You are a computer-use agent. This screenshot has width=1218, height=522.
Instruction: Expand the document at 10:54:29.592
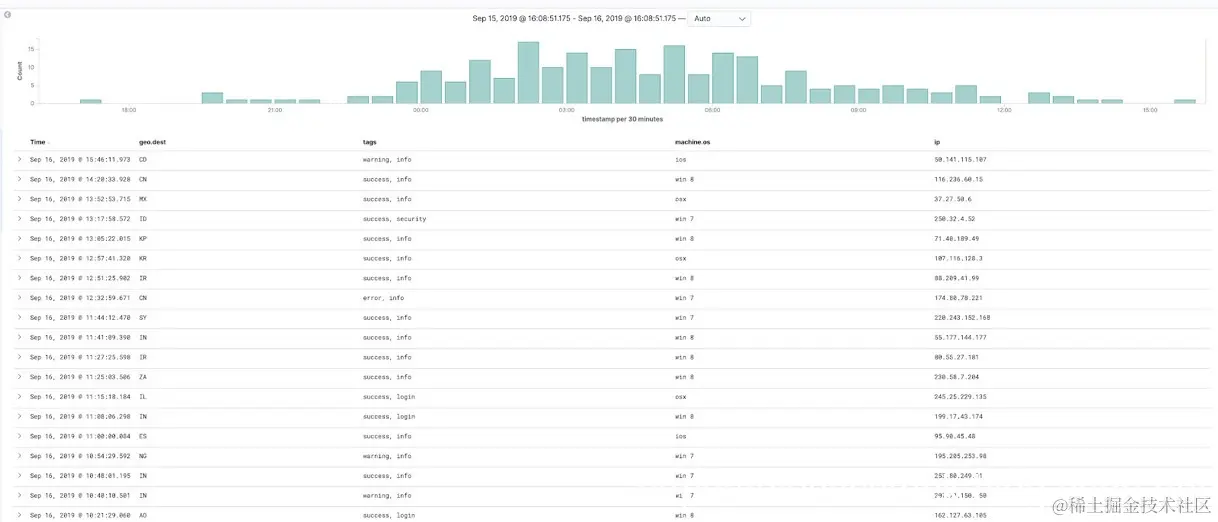tap(19, 456)
